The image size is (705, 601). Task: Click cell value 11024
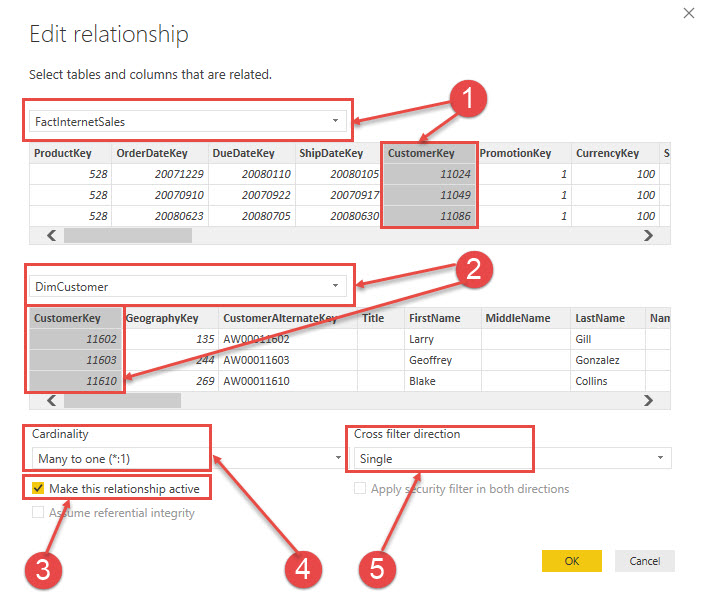455,174
